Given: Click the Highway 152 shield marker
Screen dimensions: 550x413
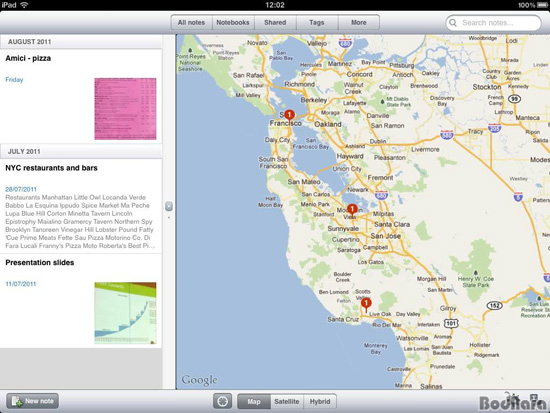Looking at the screenshot, I should pyautogui.click(x=495, y=306).
